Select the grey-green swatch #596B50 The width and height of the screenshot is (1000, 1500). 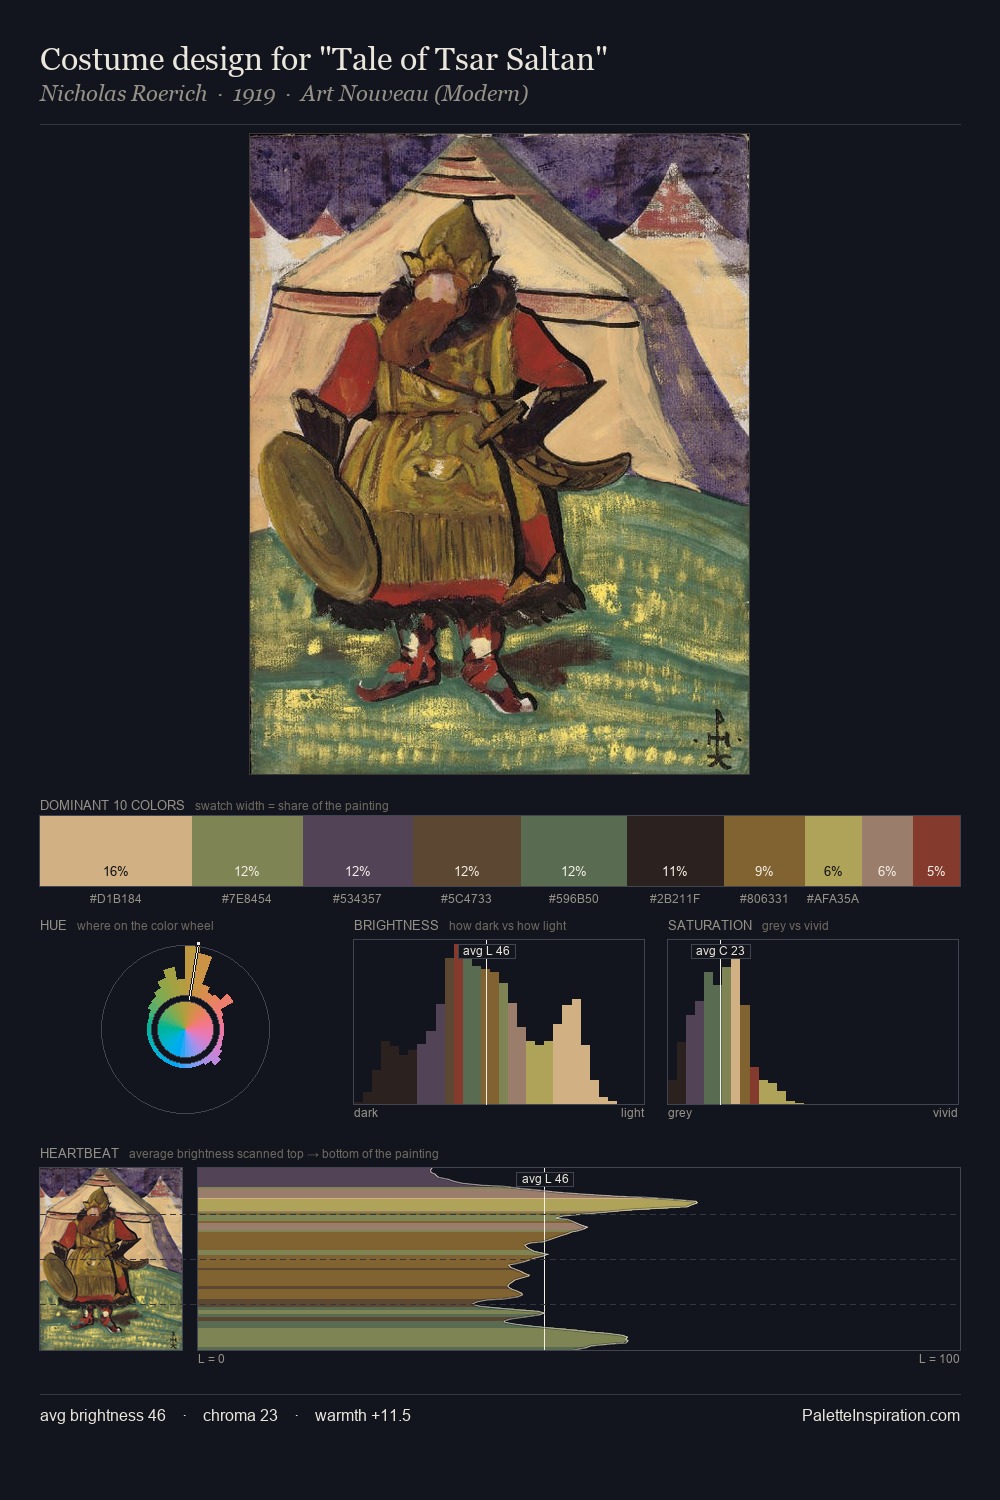(574, 851)
